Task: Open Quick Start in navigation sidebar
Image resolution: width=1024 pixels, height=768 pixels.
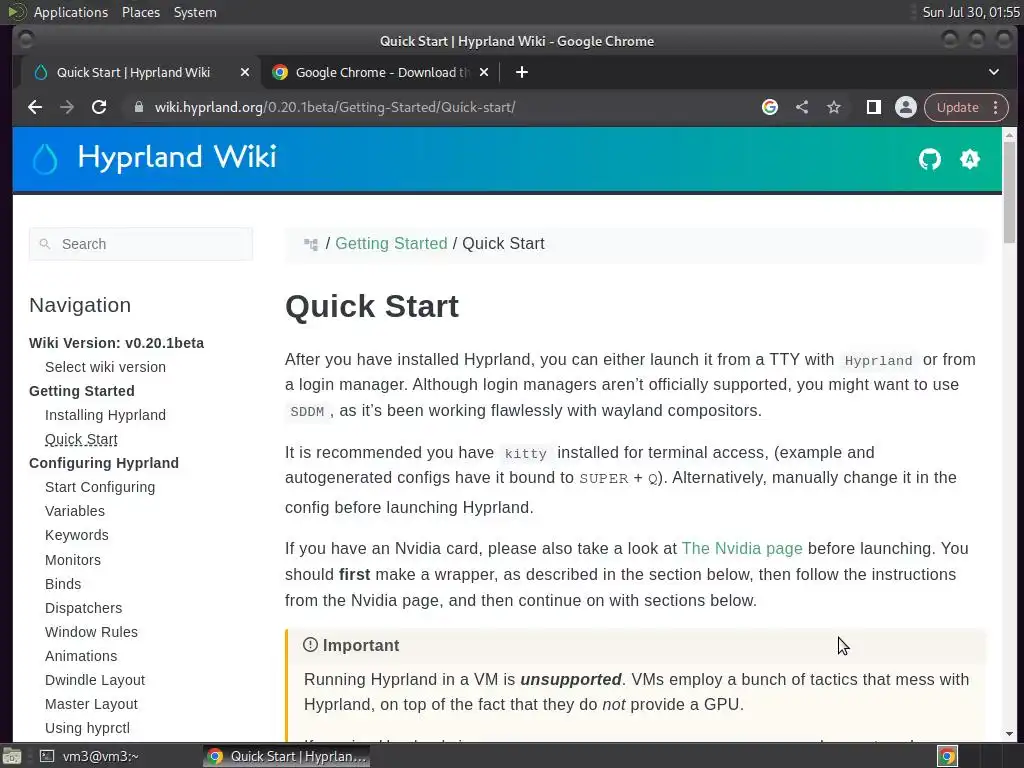Action: pyautogui.click(x=81, y=440)
